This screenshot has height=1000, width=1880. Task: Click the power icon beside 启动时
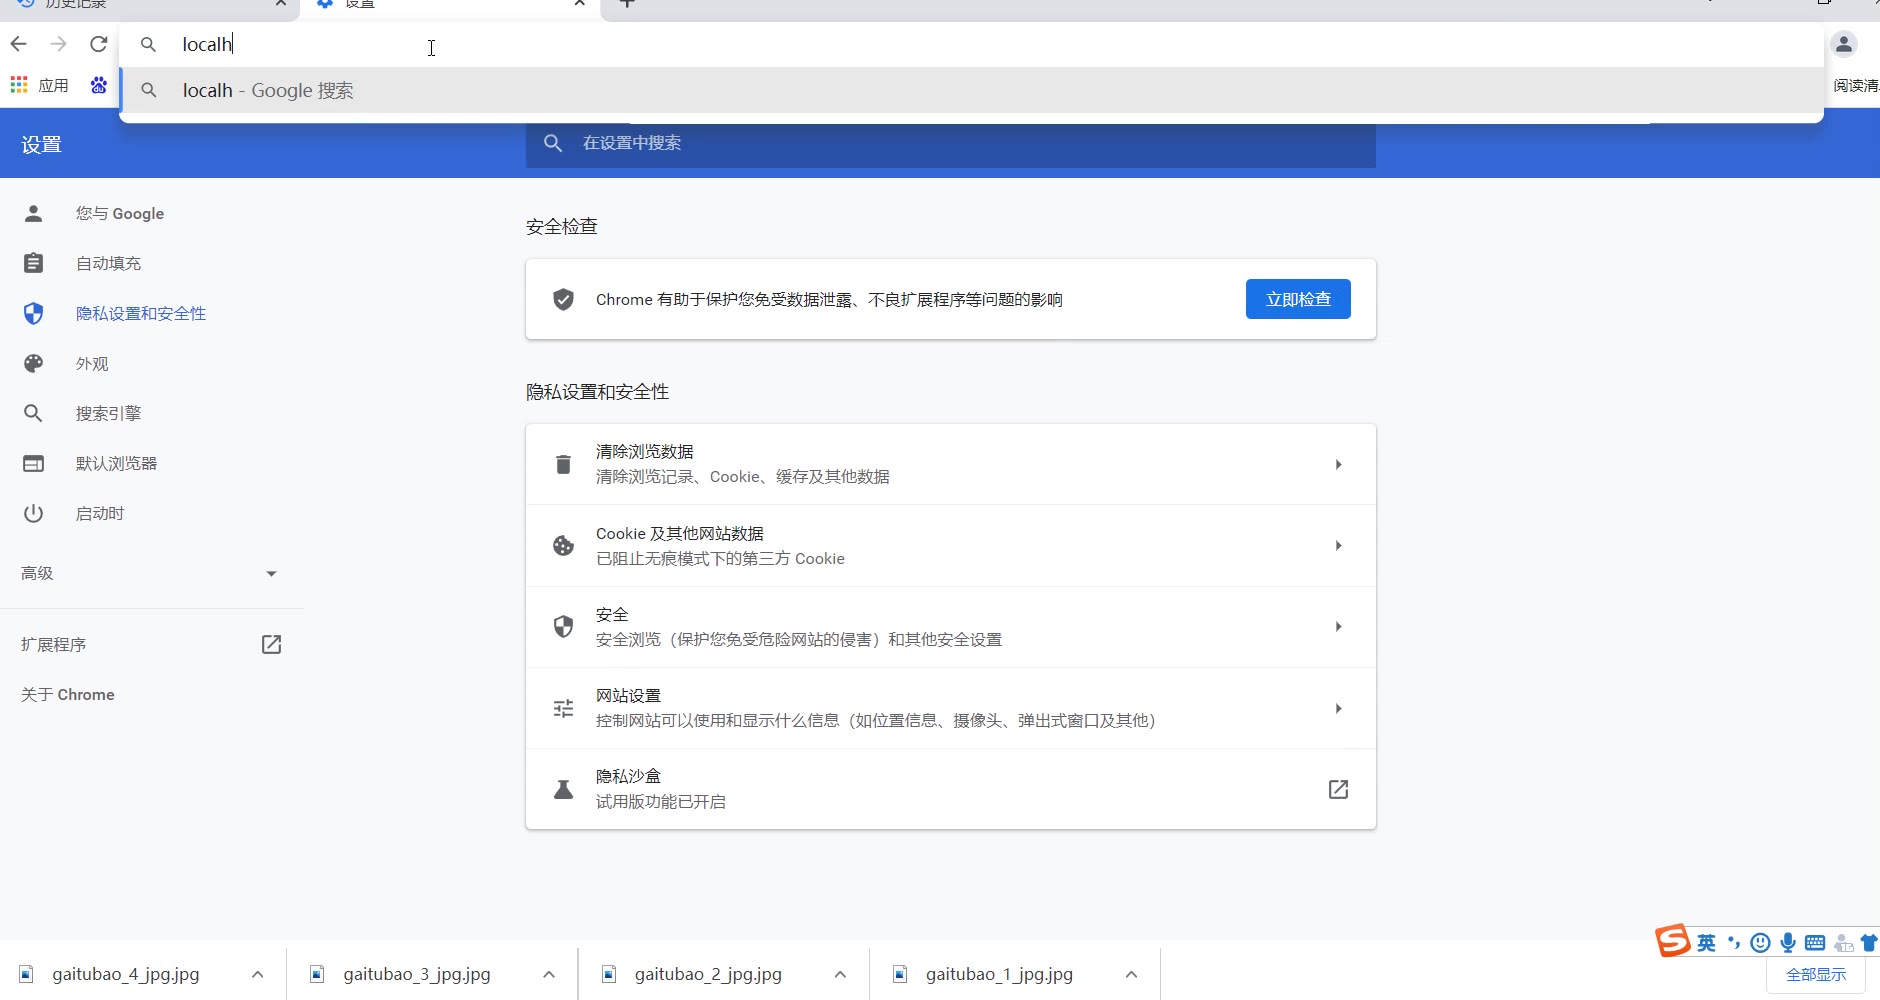click(33, 513)
